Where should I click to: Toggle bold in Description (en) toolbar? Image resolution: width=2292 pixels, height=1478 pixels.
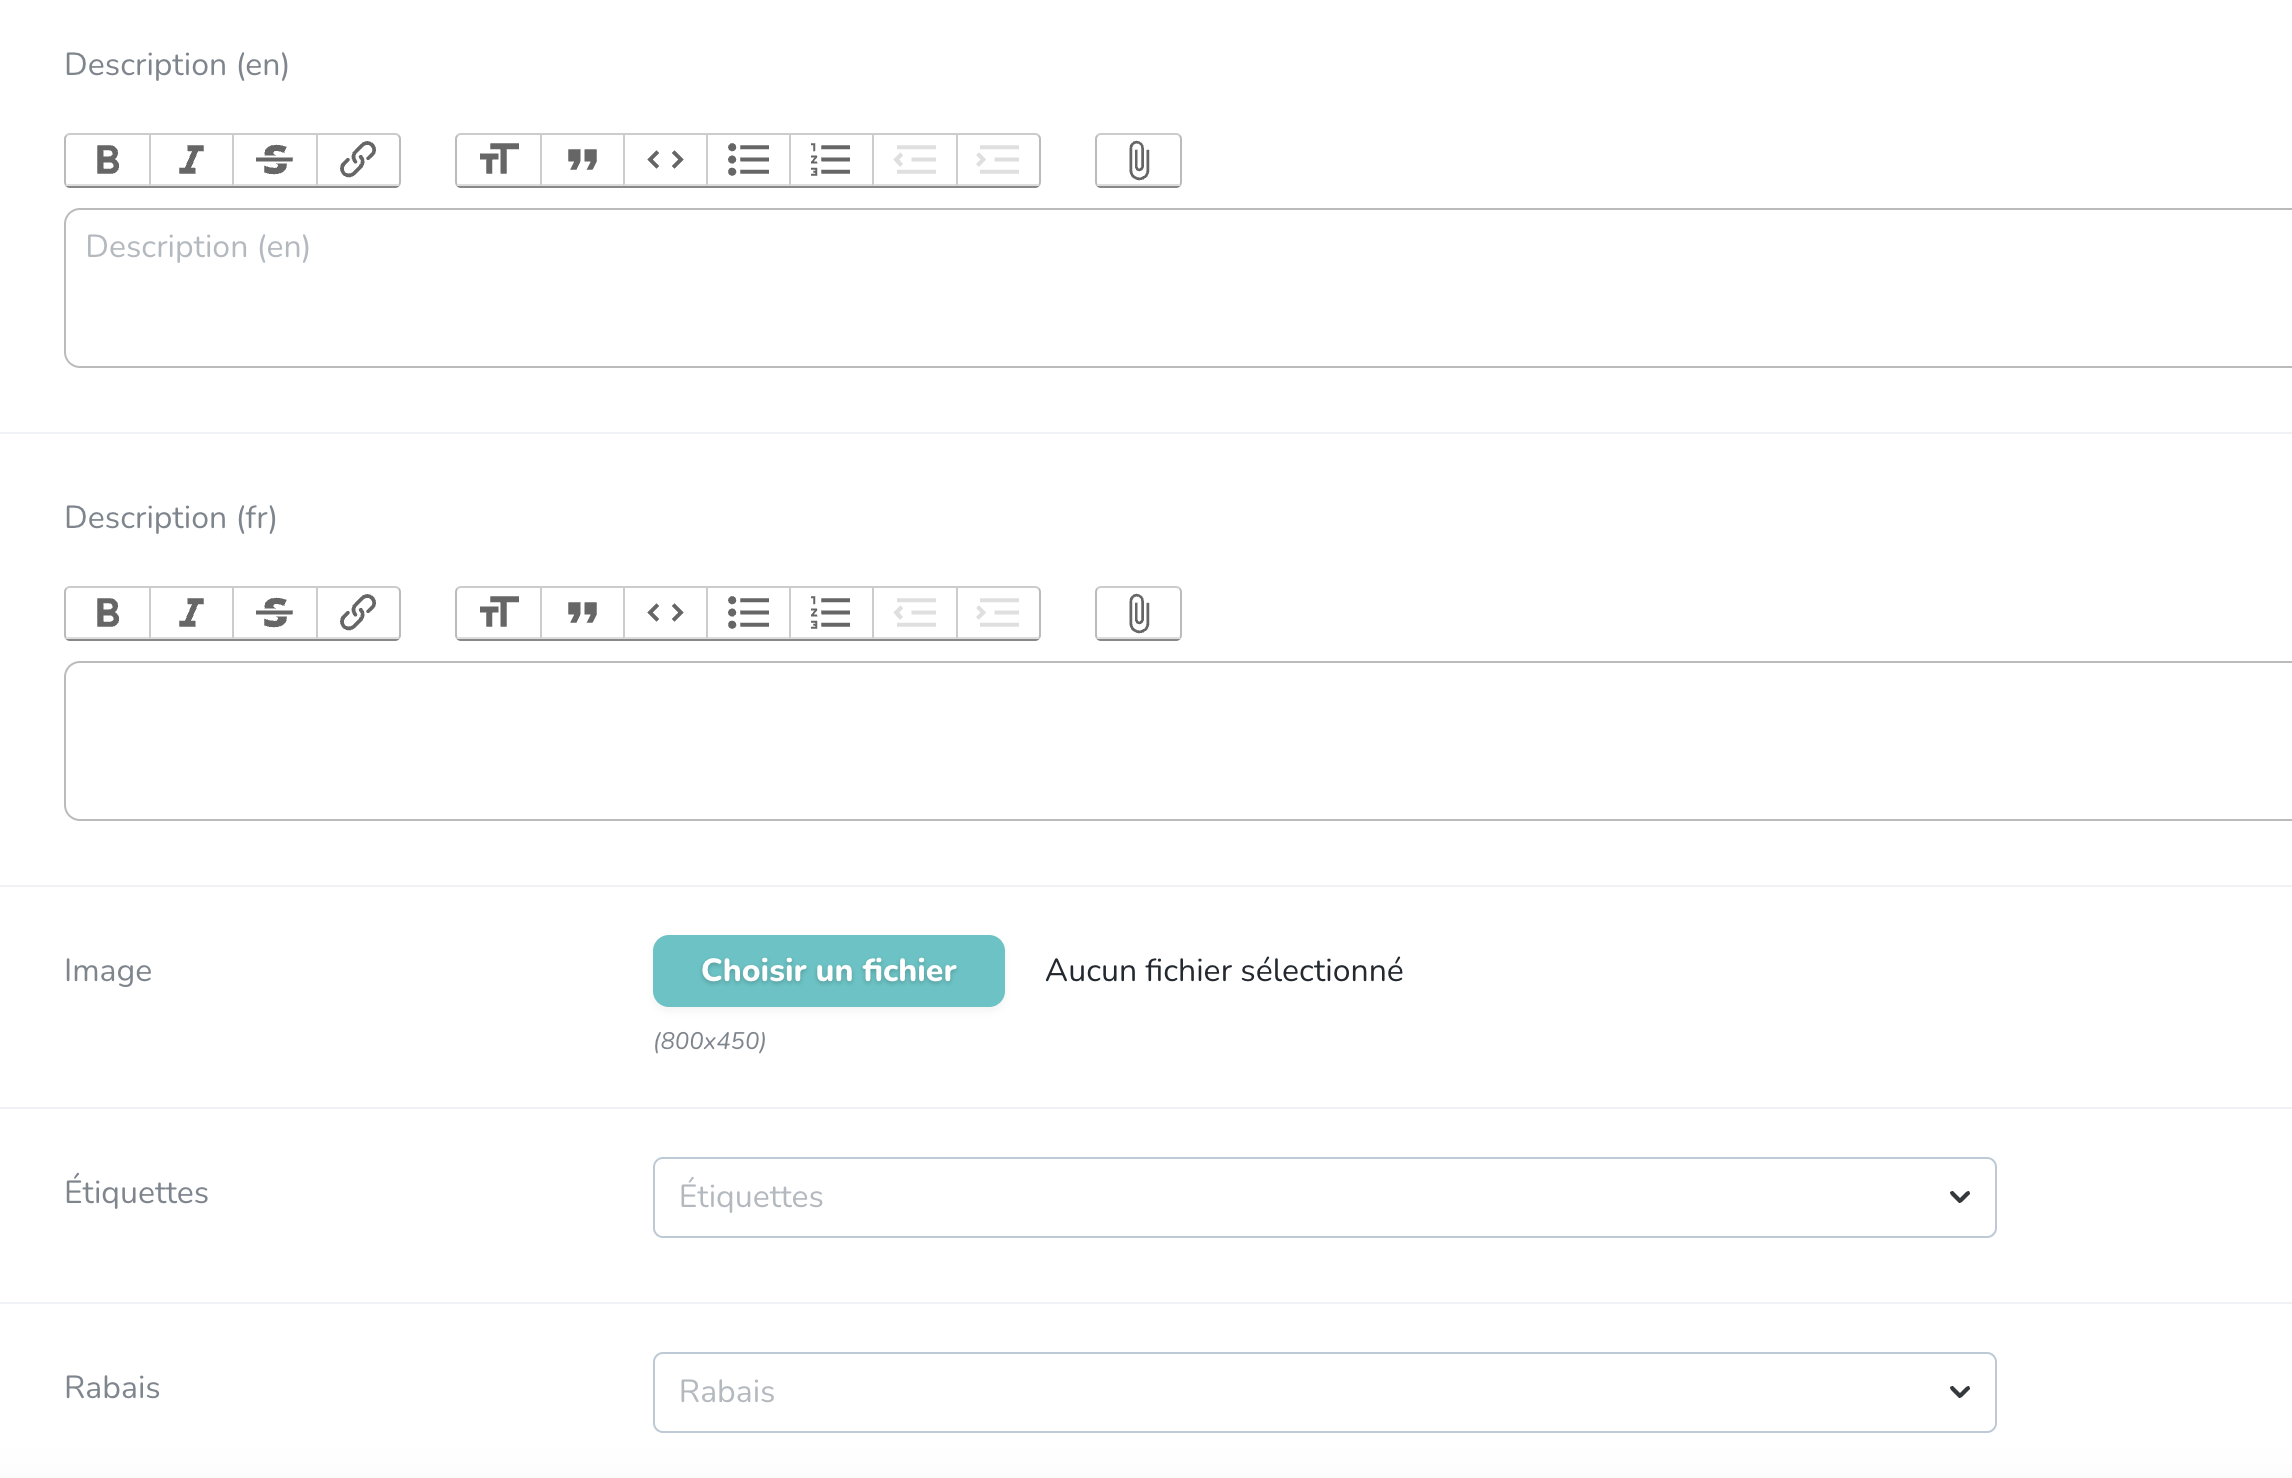point(108,160)
